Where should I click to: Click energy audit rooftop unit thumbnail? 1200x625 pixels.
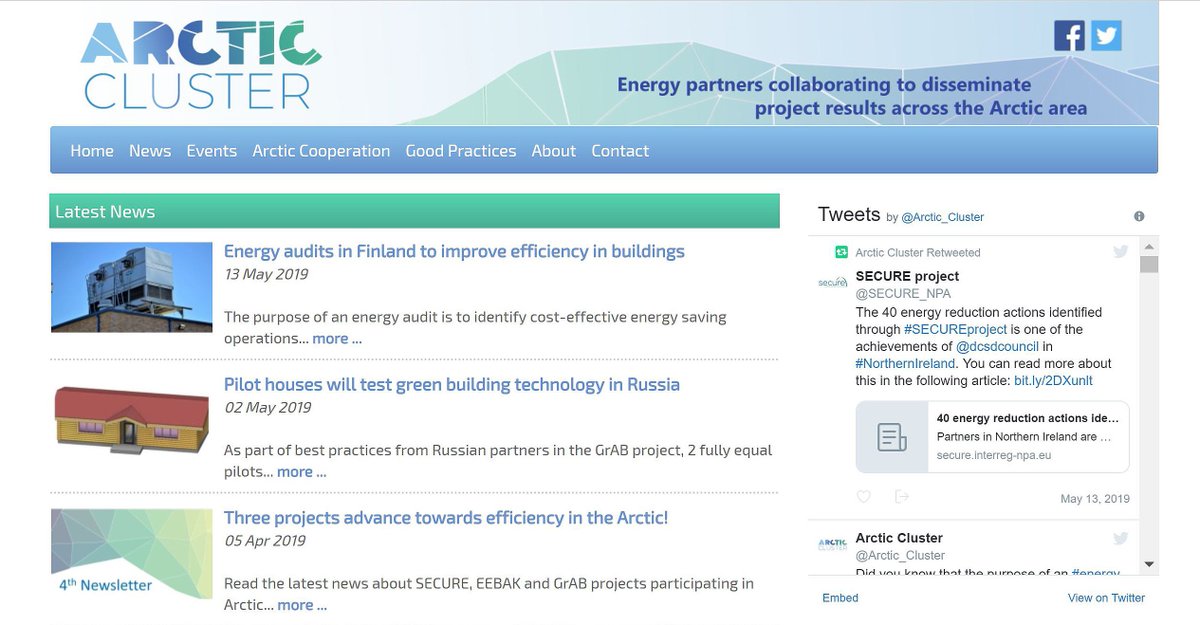point(132,287)
